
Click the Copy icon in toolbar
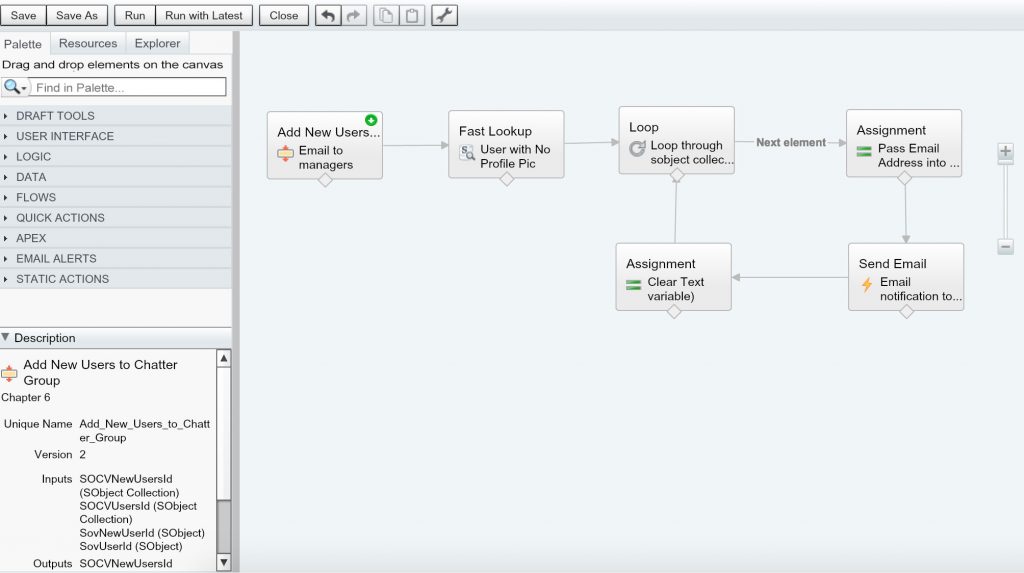tap(385, 16)
